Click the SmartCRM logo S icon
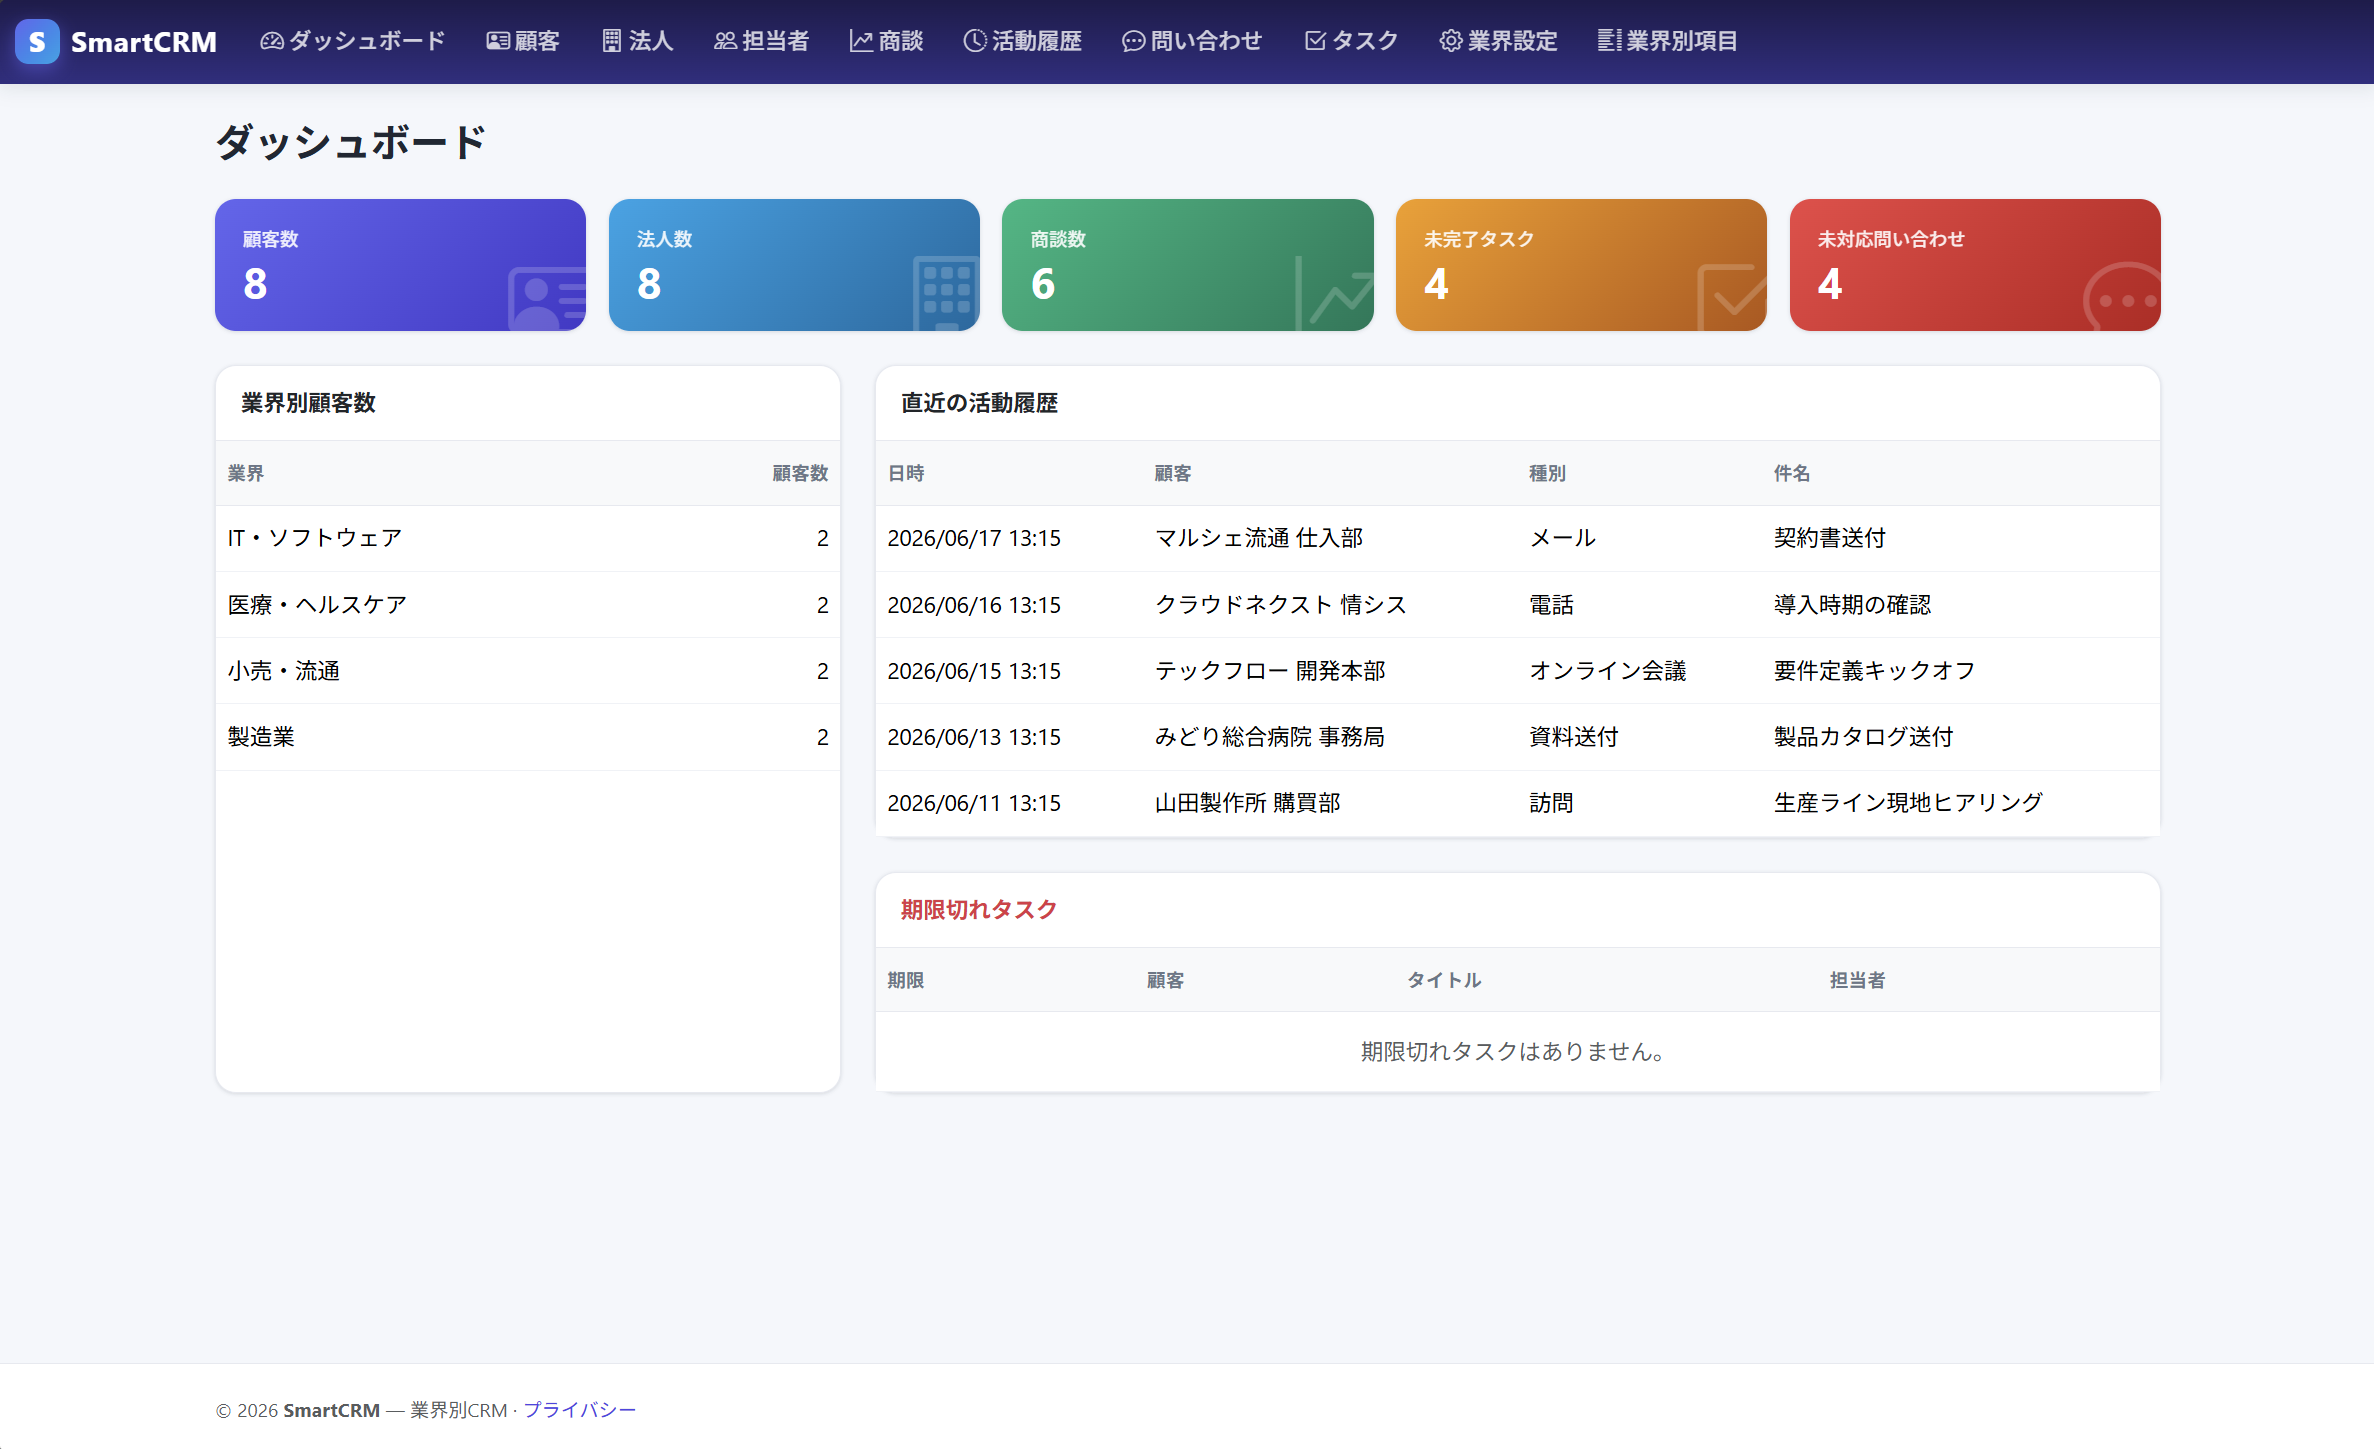 [x=37, y=42]
